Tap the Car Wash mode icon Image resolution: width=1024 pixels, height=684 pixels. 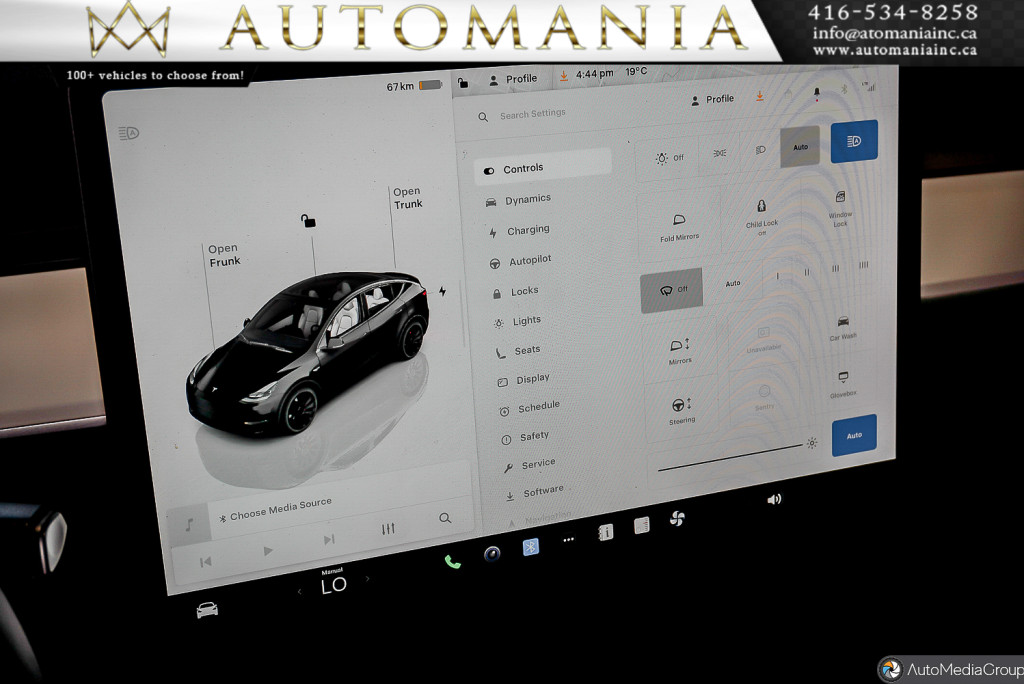843,327
